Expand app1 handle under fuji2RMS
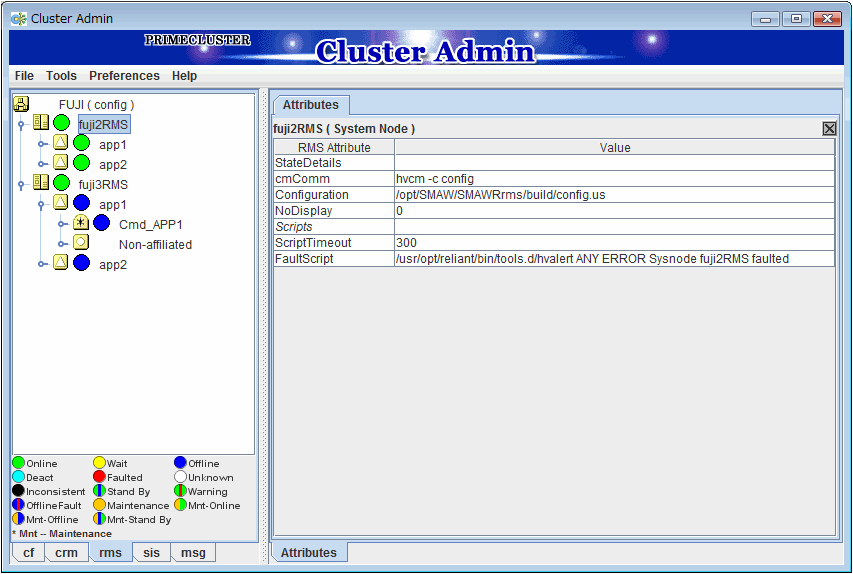The image size is (853, 574). coord(42,145)
